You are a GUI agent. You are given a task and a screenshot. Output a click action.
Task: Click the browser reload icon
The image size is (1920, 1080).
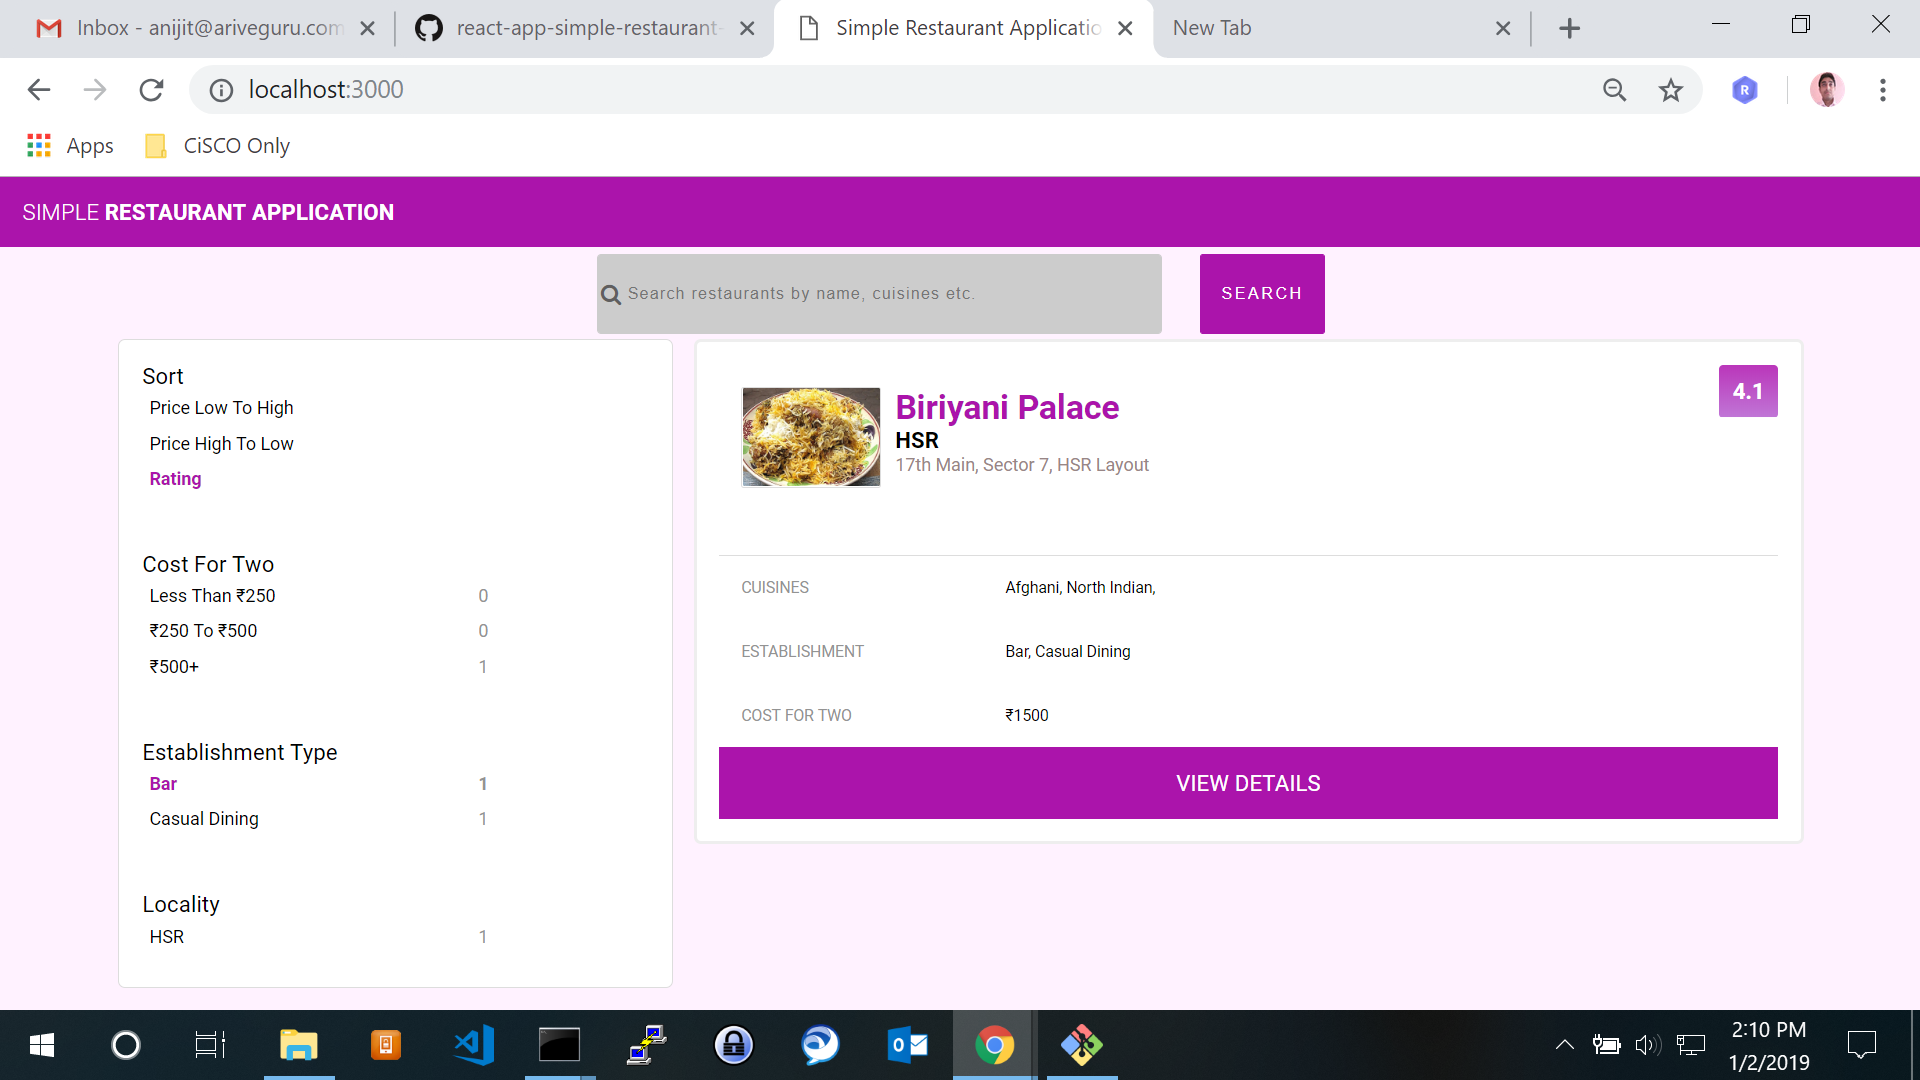[x=151, y=90]
